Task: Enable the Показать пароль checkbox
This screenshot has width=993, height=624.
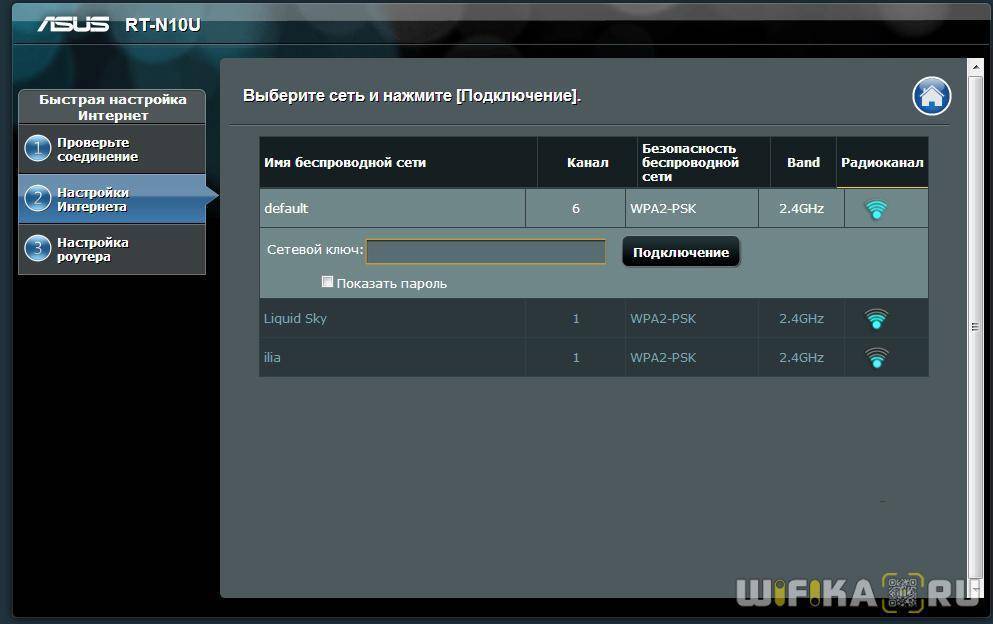Action: tap(327, 282)
